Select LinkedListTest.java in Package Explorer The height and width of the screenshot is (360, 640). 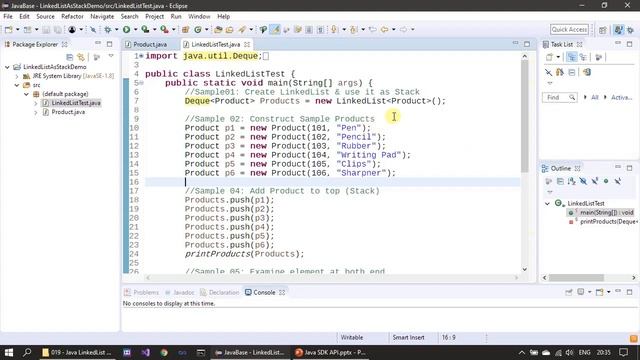pos(72,103)
